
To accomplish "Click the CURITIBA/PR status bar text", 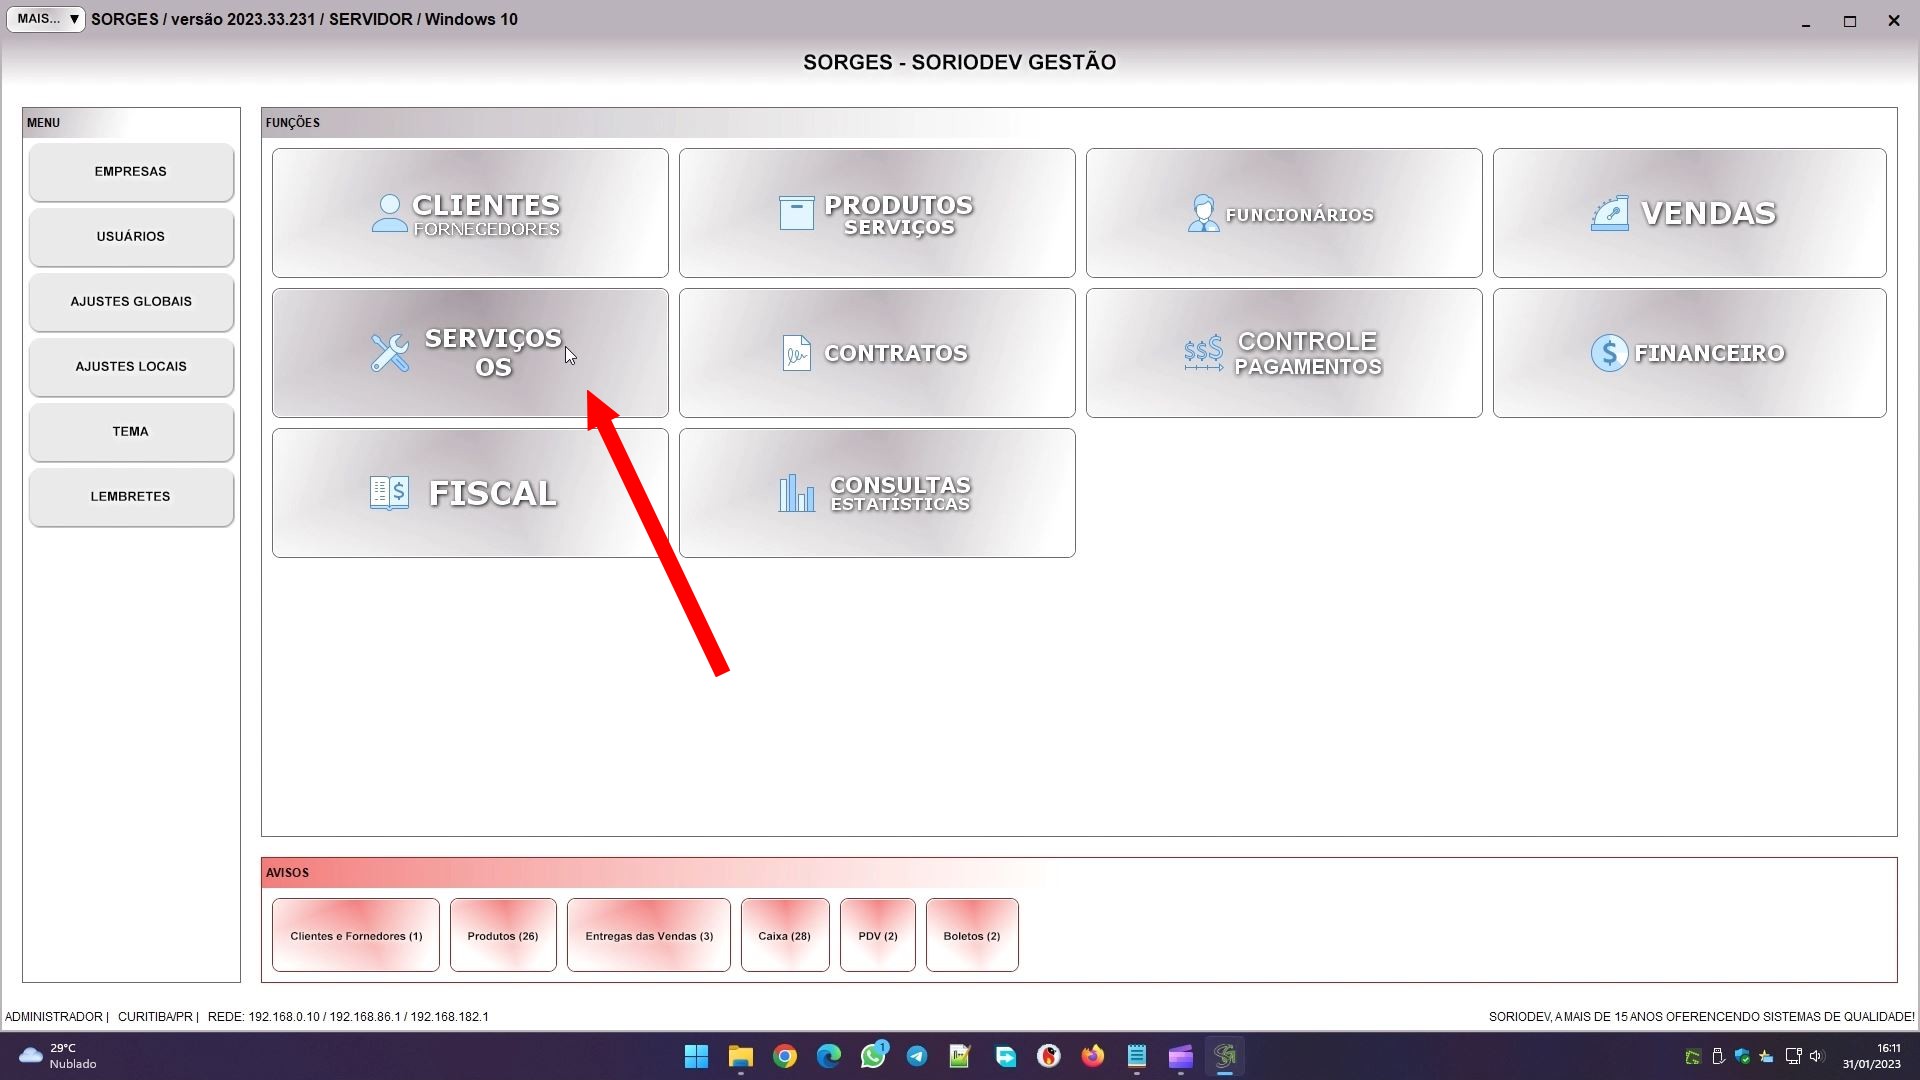I will point(155,1017).
